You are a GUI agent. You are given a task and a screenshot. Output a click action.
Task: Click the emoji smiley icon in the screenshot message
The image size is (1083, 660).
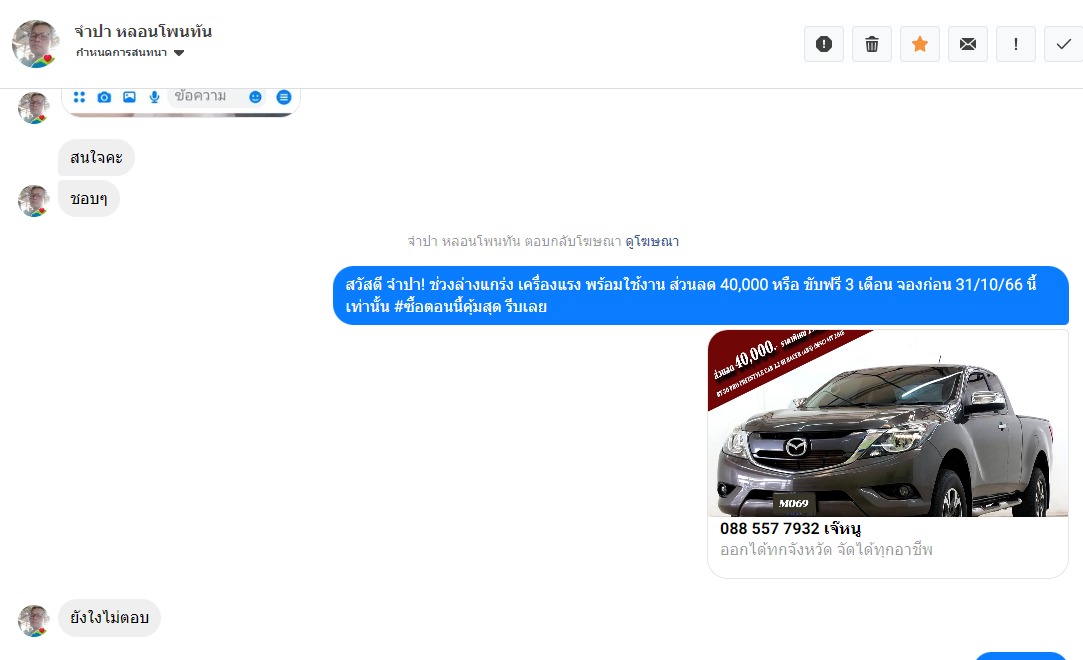point(256,97)
